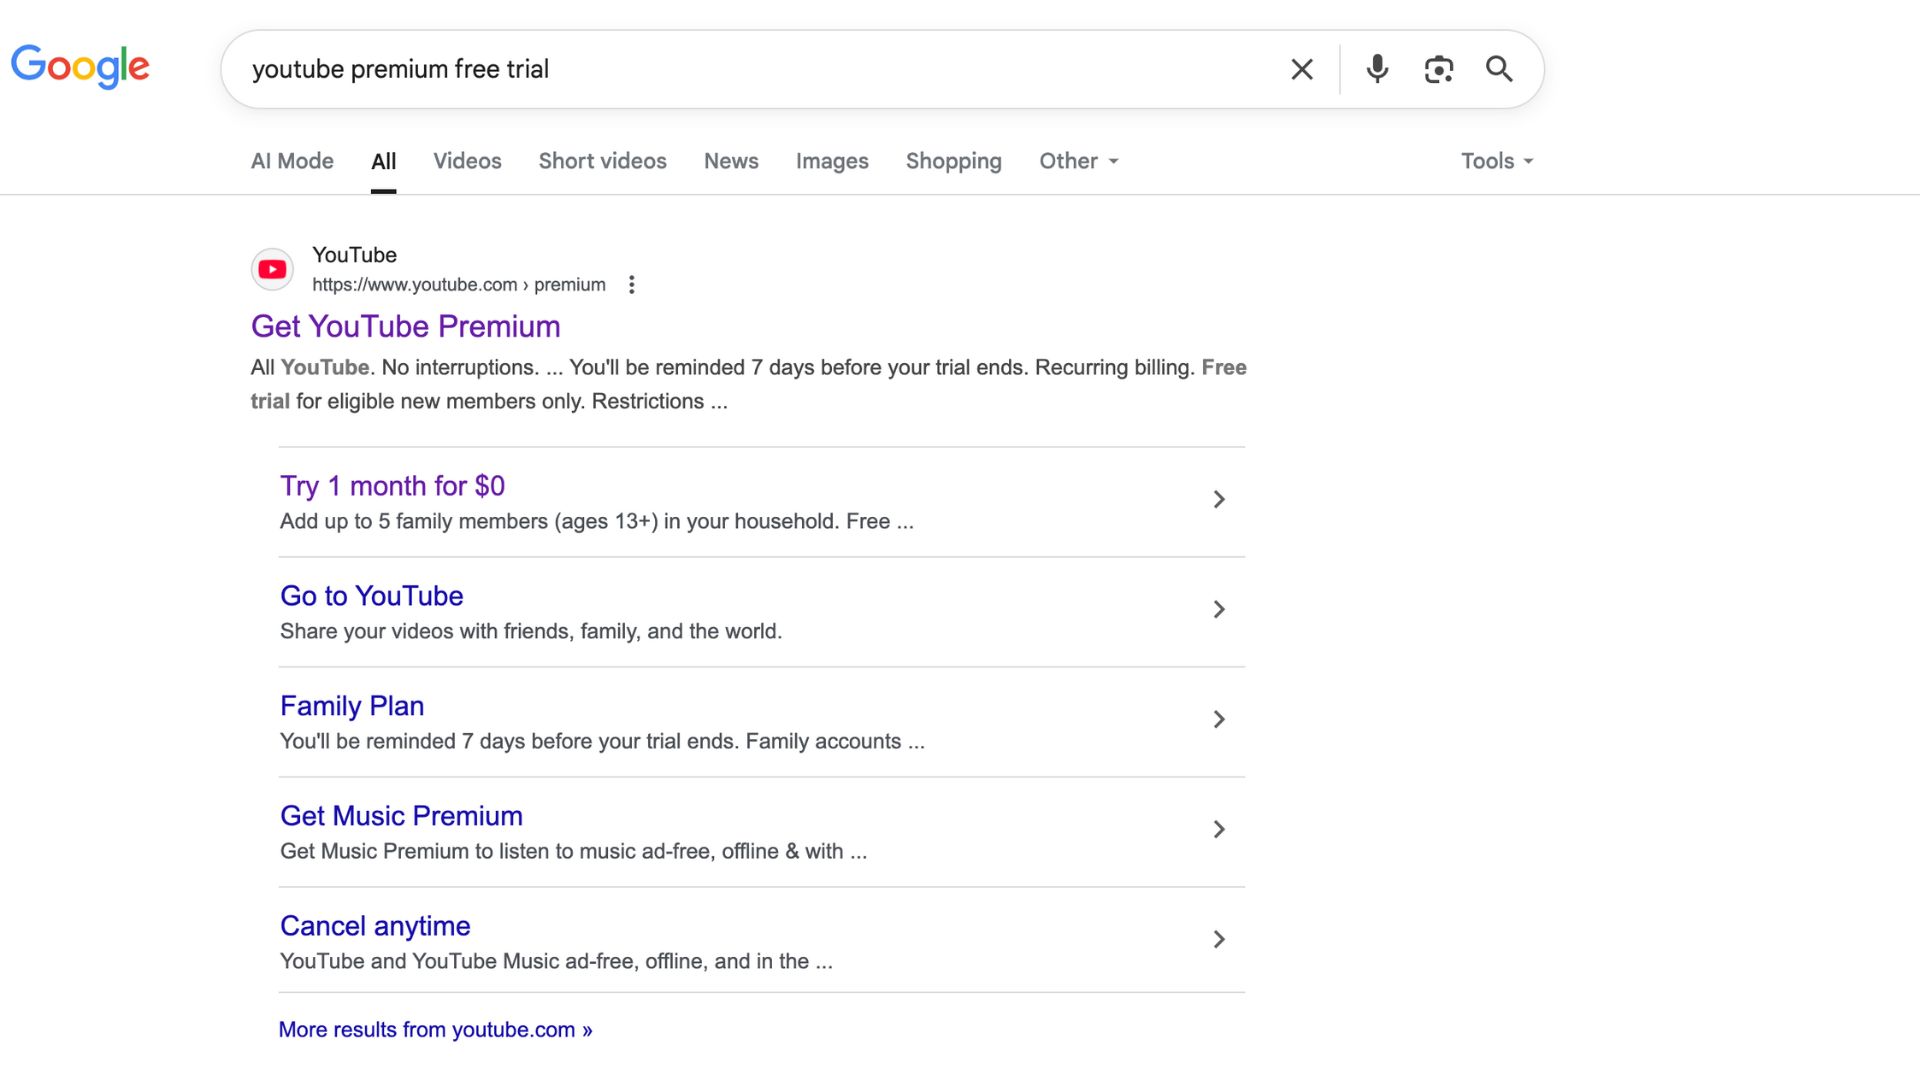Open three-dot menu for YouTube result
This screenshot has height=1080, width=1920.
click(631, 285)
